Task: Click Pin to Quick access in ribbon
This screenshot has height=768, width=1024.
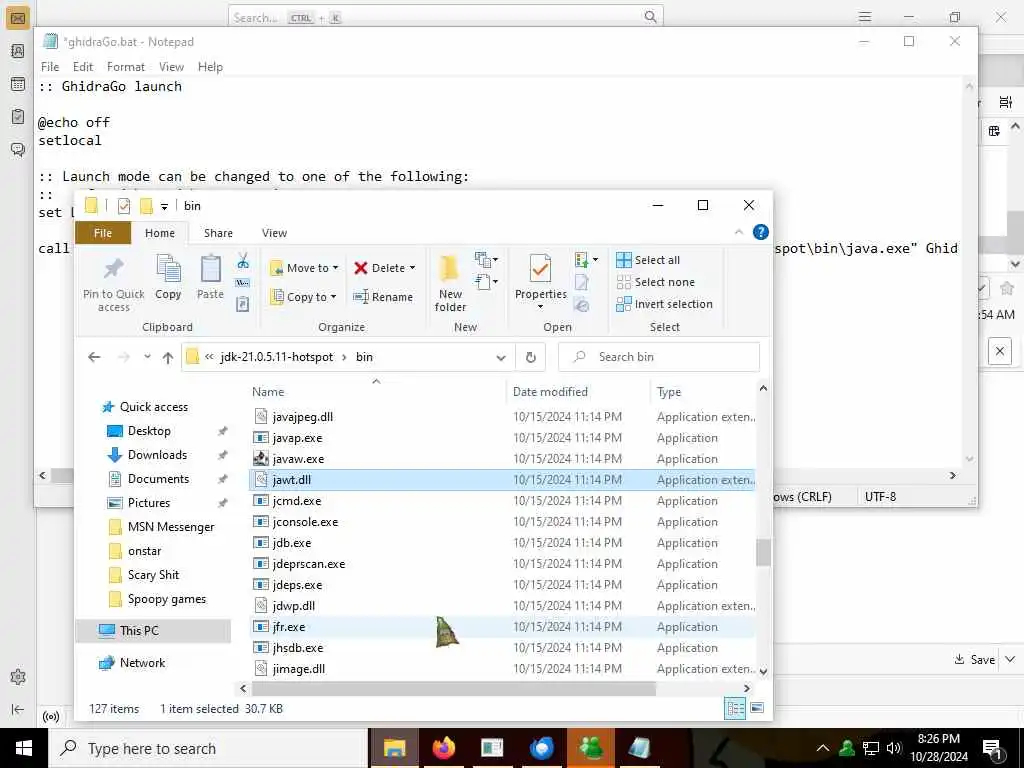Action: (x=113, y=283)
